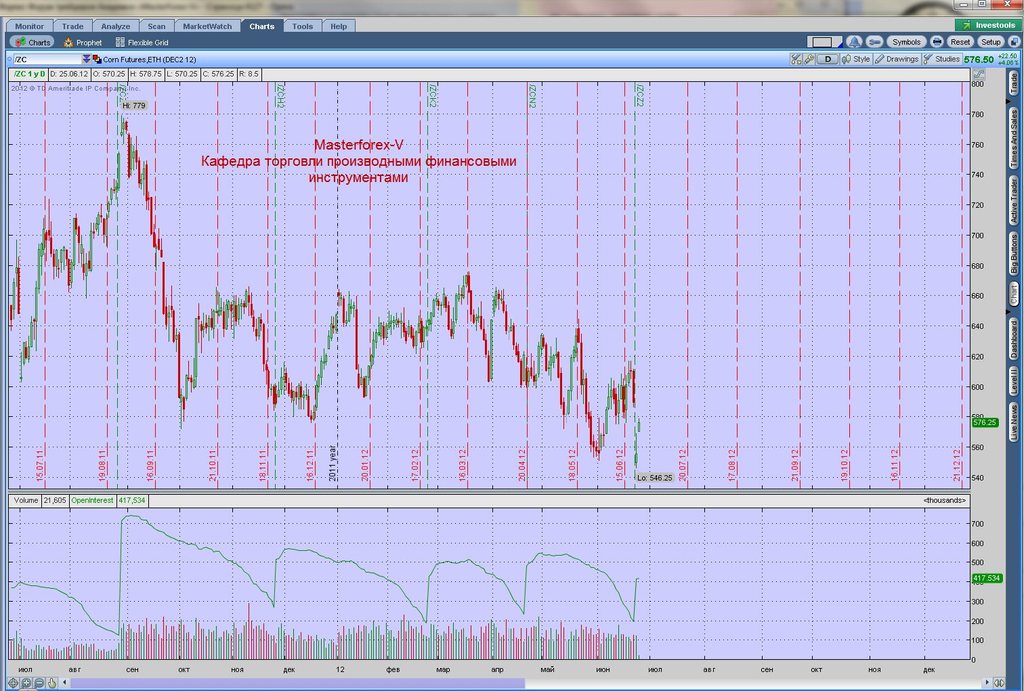Click the D: 25.06.12 date cell
1024x691 pixels.
pyautogui.click(x=69, y=74)
